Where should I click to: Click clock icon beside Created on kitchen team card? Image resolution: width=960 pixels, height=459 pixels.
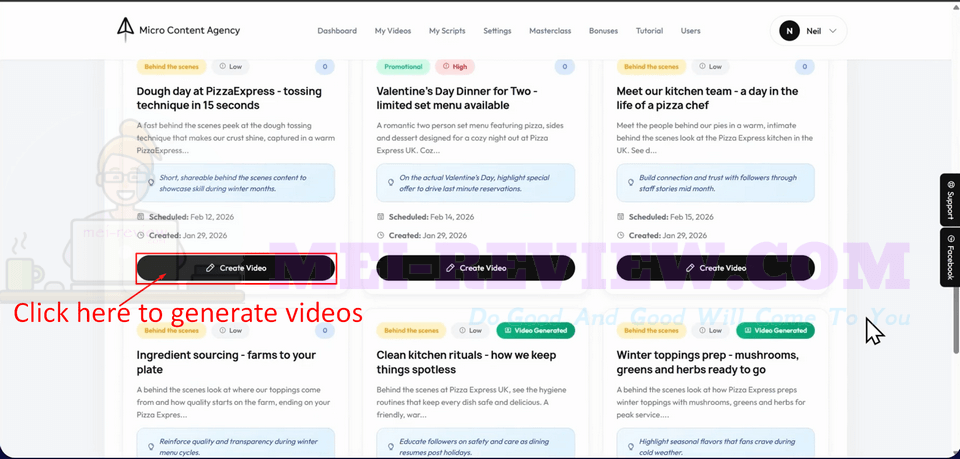(x=620, y=235)
